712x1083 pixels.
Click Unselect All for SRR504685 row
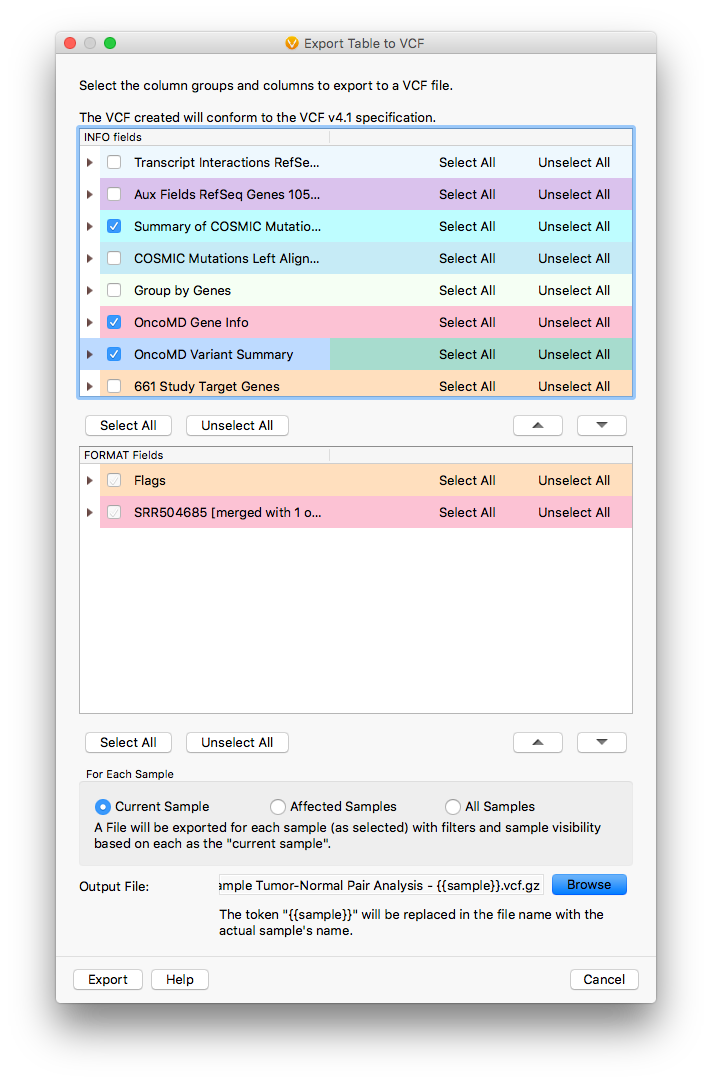[x=574, y=512]
